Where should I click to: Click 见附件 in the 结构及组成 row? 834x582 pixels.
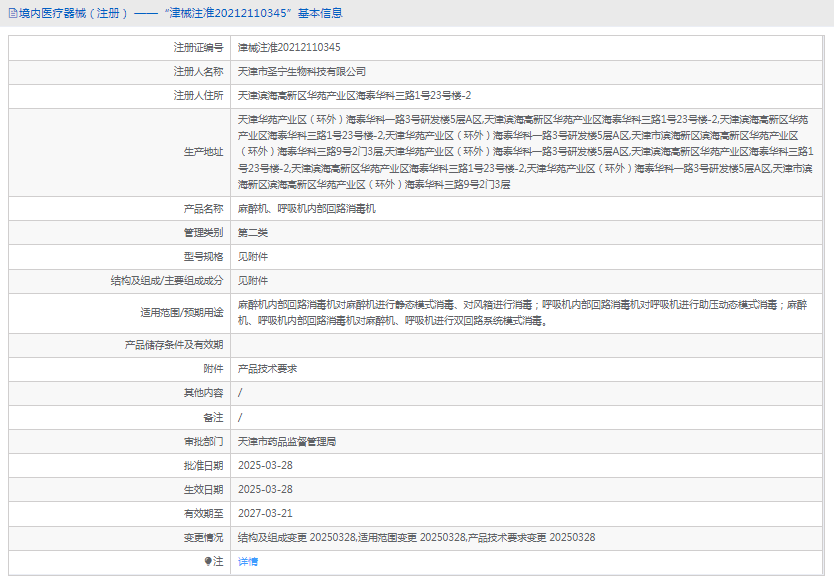pyautogui.click(x=253, y=280)
